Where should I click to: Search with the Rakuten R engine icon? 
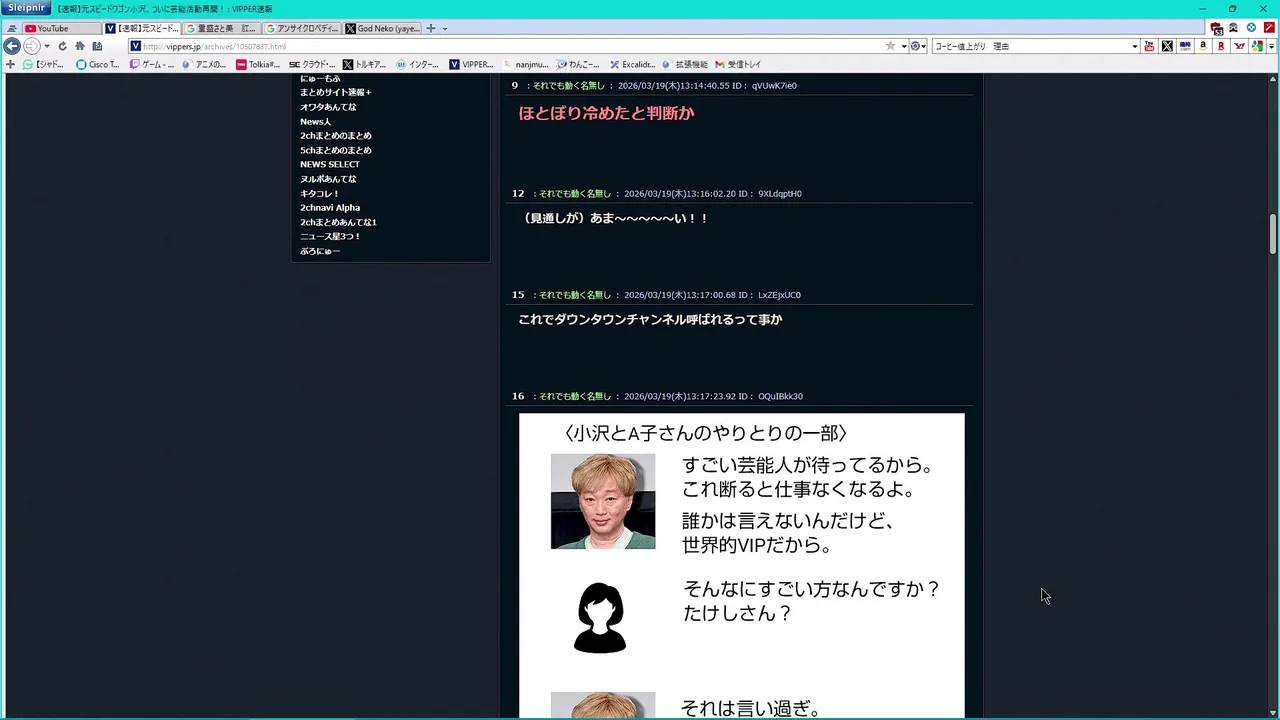1221,46
